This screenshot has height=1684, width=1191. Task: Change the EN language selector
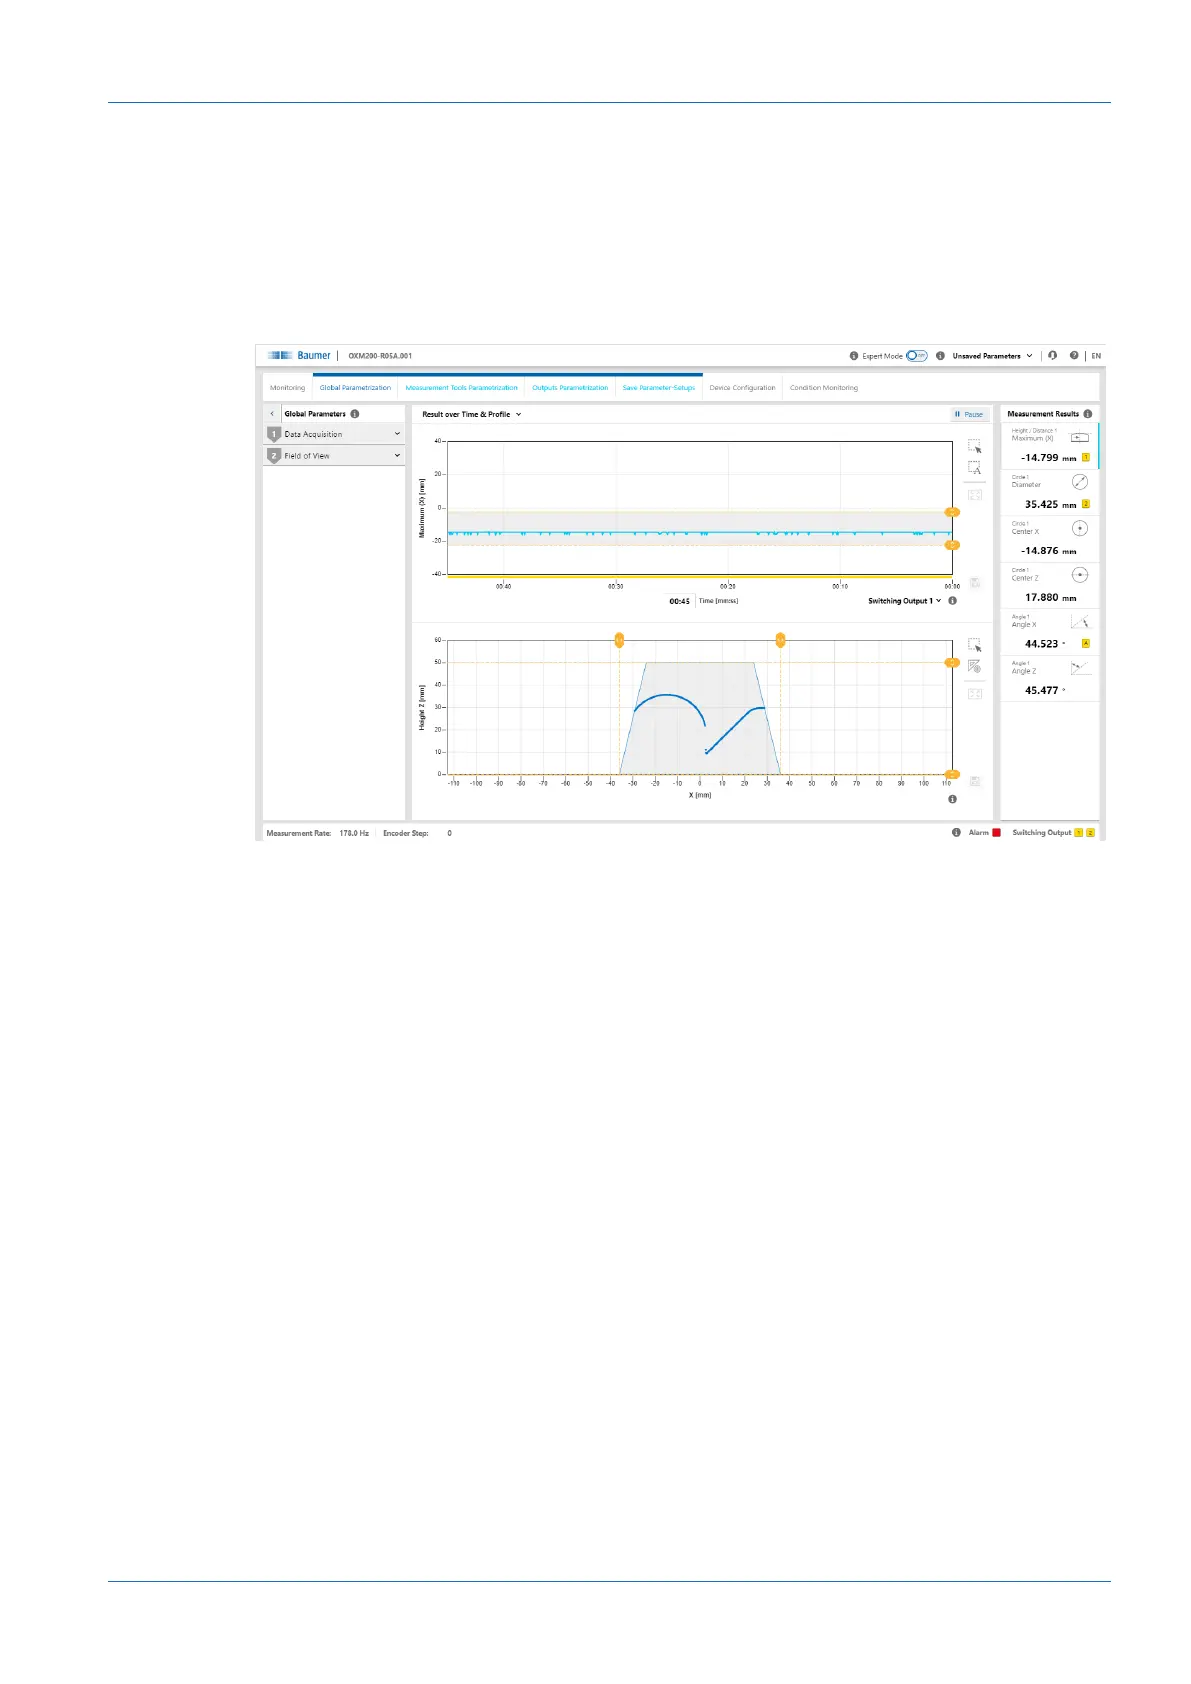click(x=1096, y=356)
